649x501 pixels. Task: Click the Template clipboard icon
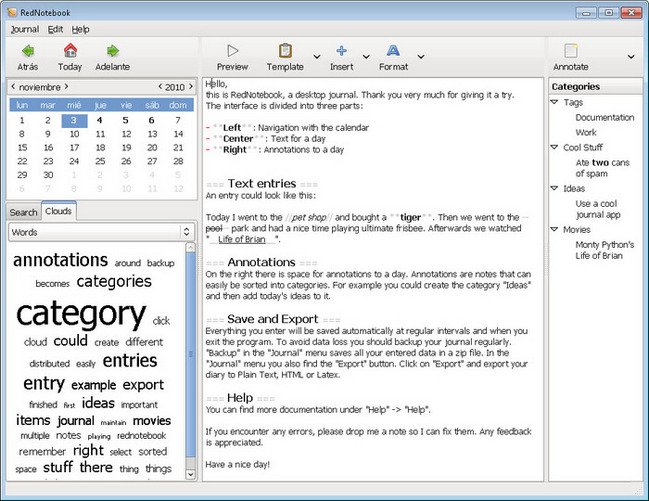click(x=285, y=51)
